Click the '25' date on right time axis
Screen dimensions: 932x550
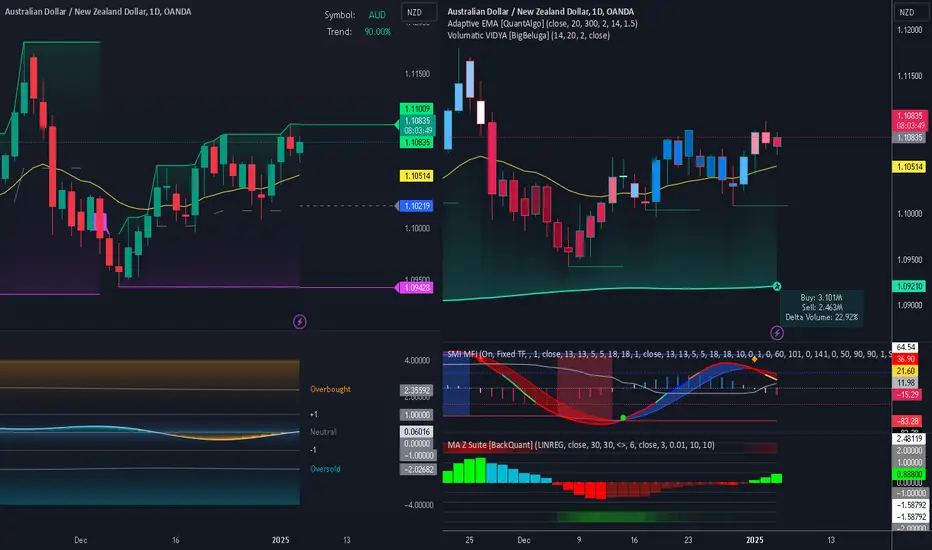(470, 540)
